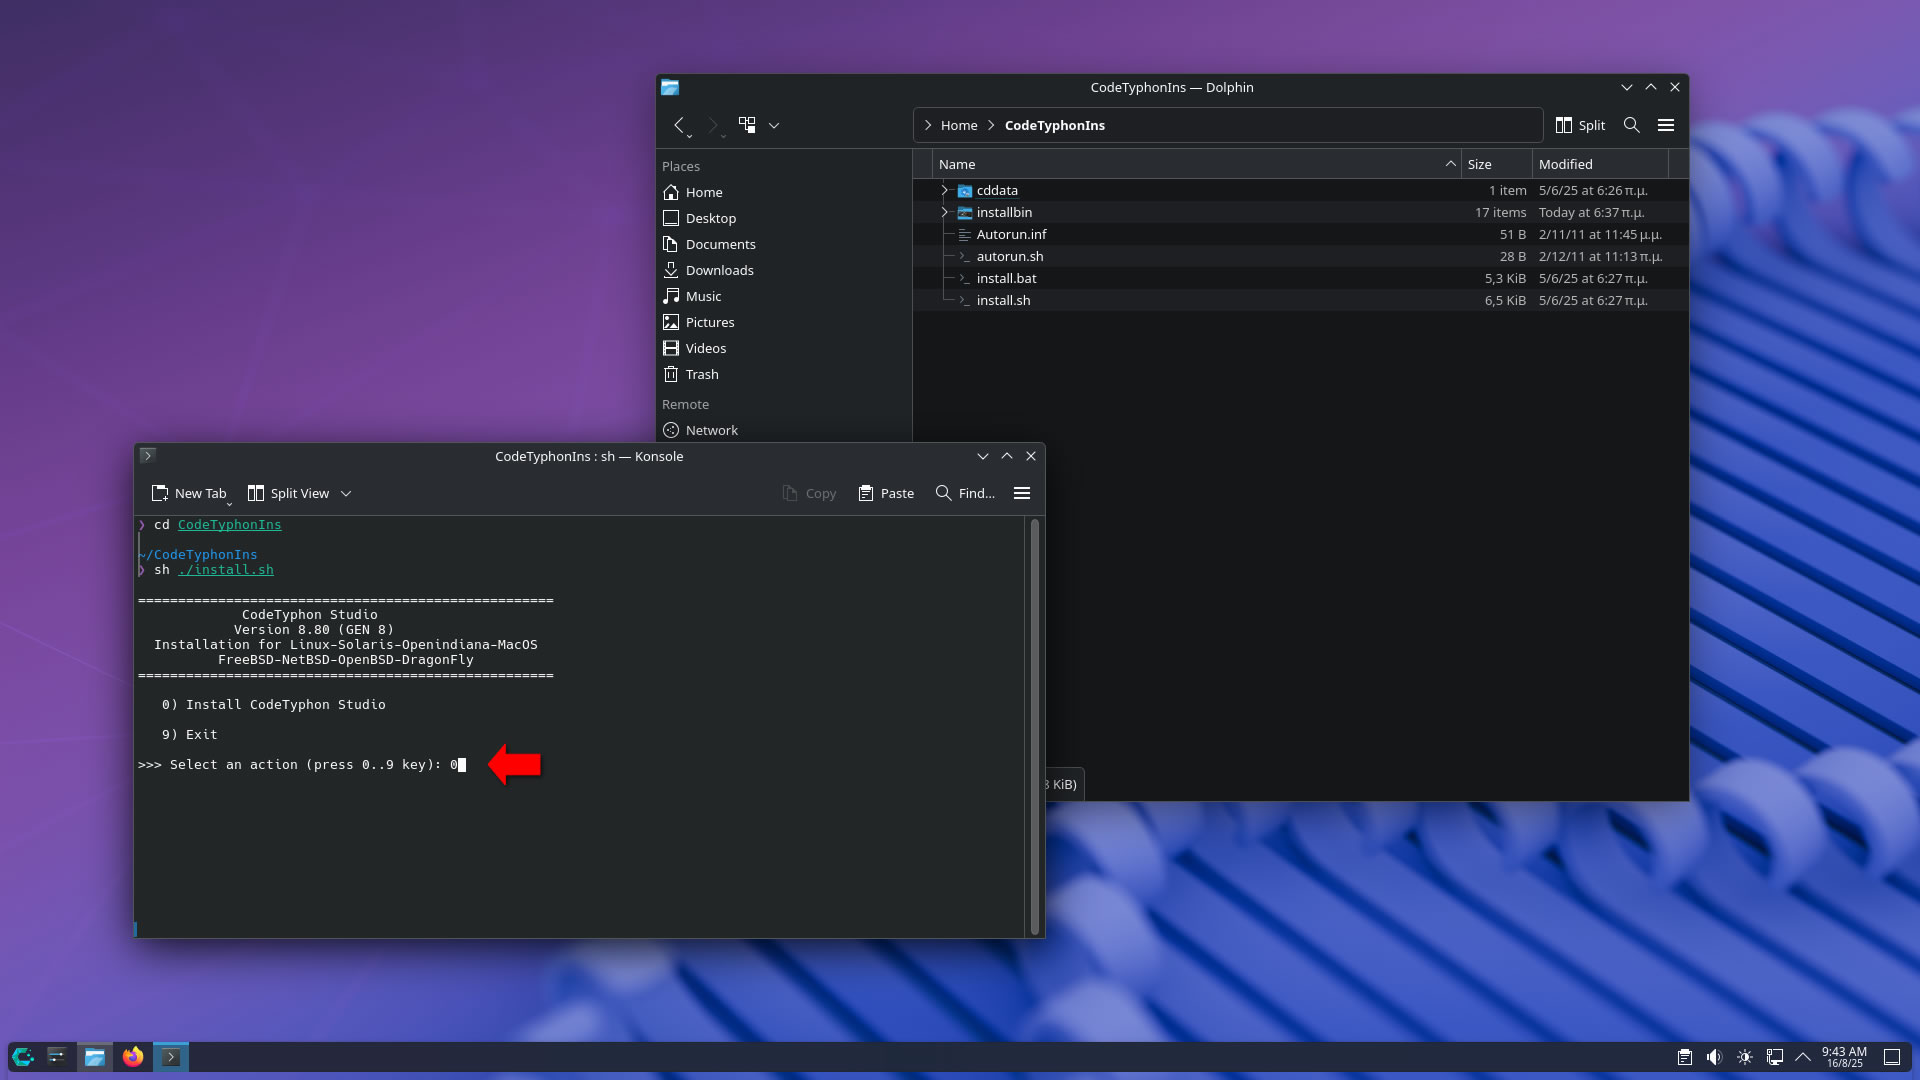The width and height of the screenshot is (1920, 1080).
Task: Select autorun.sh file
Action: coord(1009,256)
